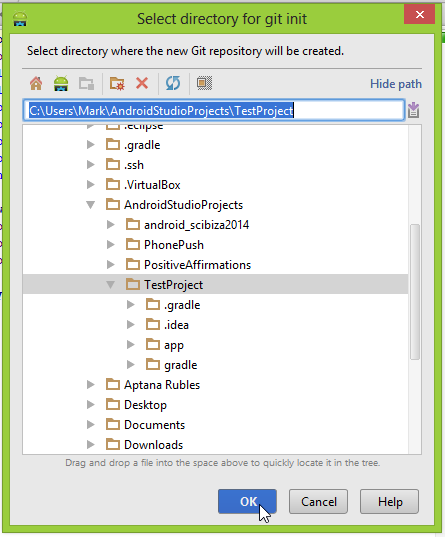445x537 pixels.
Task: Collapse the TestProject folder
Action: tap(111, 285)
